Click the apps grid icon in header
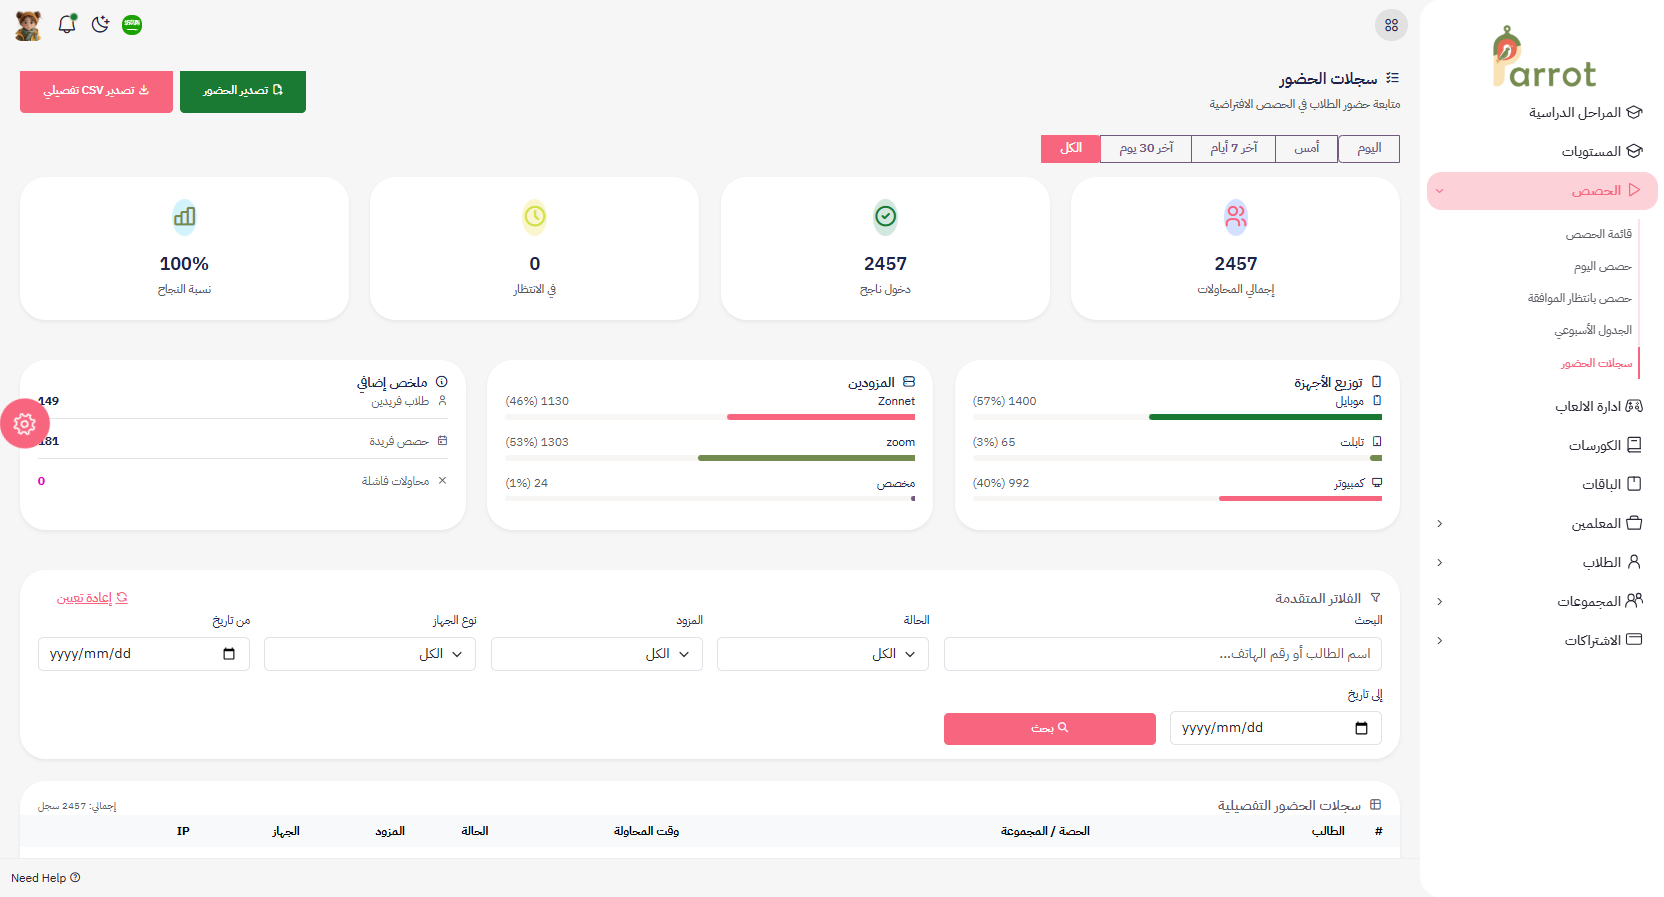The width and height of the screenshot is (1664, 897). pyautogui.click(x=1391, y=25)
